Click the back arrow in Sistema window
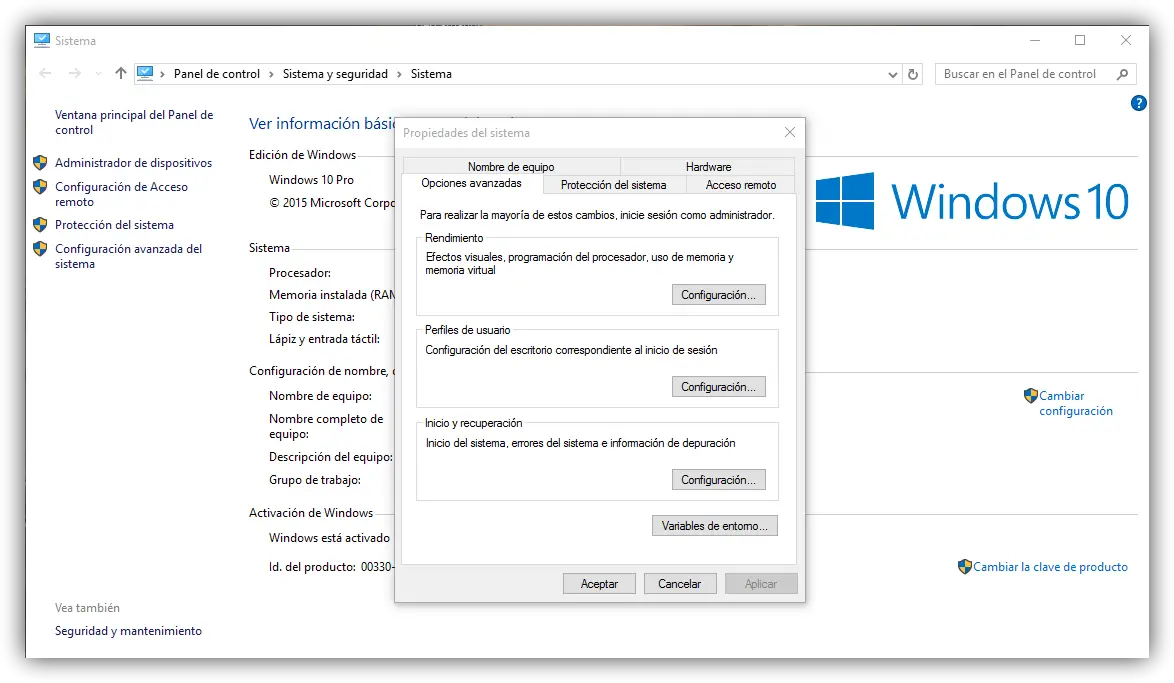The image size is (1174, 683). 45,73
